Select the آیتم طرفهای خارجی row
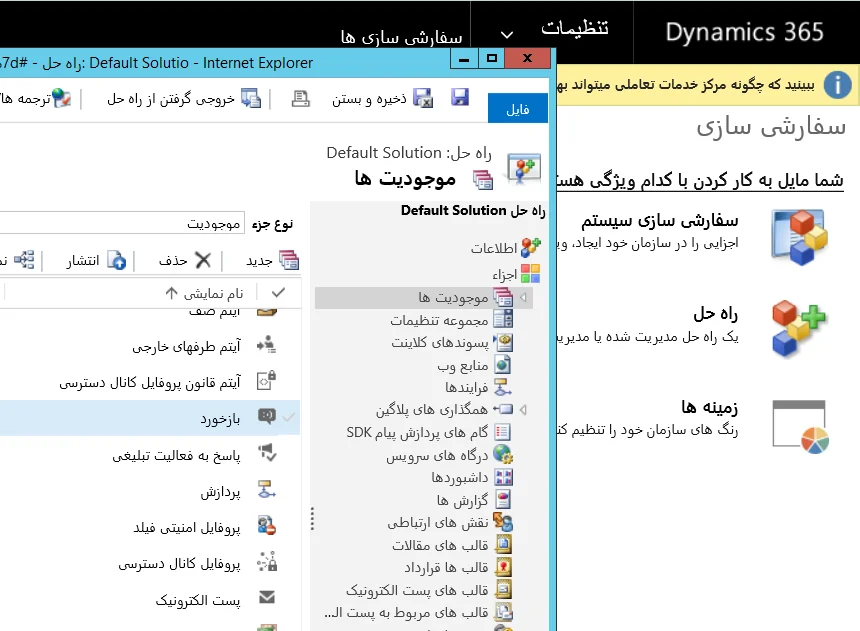Image resolution: width=860 pixels, height=631 pixels. [150, 346]
